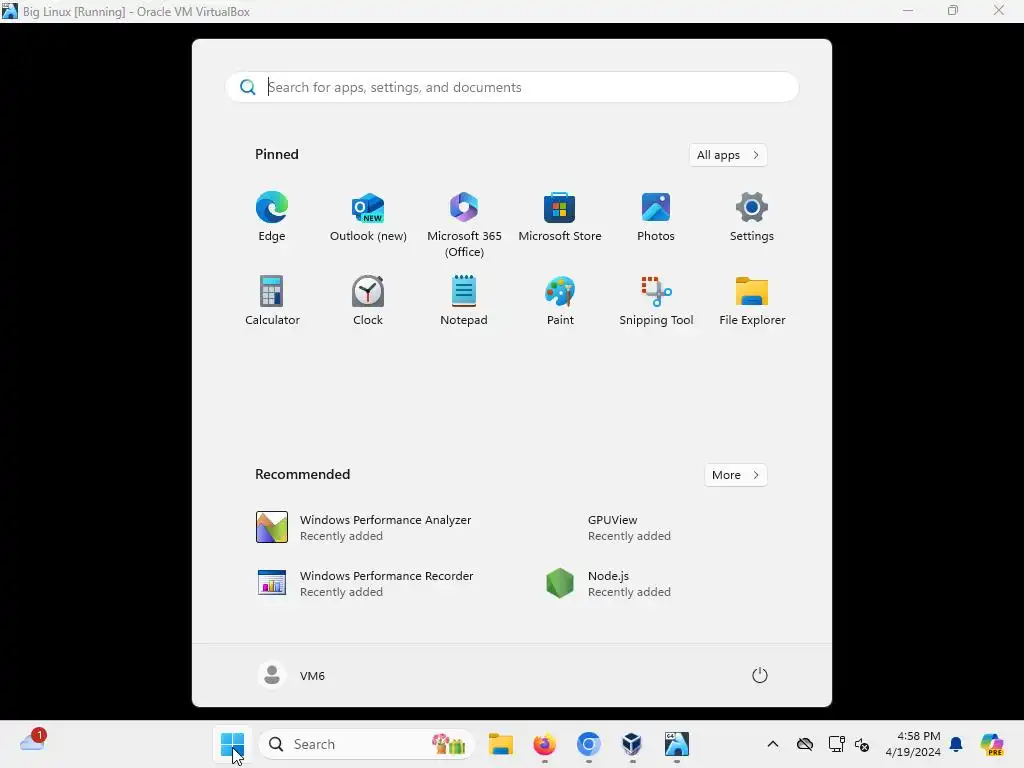Open the weather widget with badge

pyautogui.click(x=33, y=741)
